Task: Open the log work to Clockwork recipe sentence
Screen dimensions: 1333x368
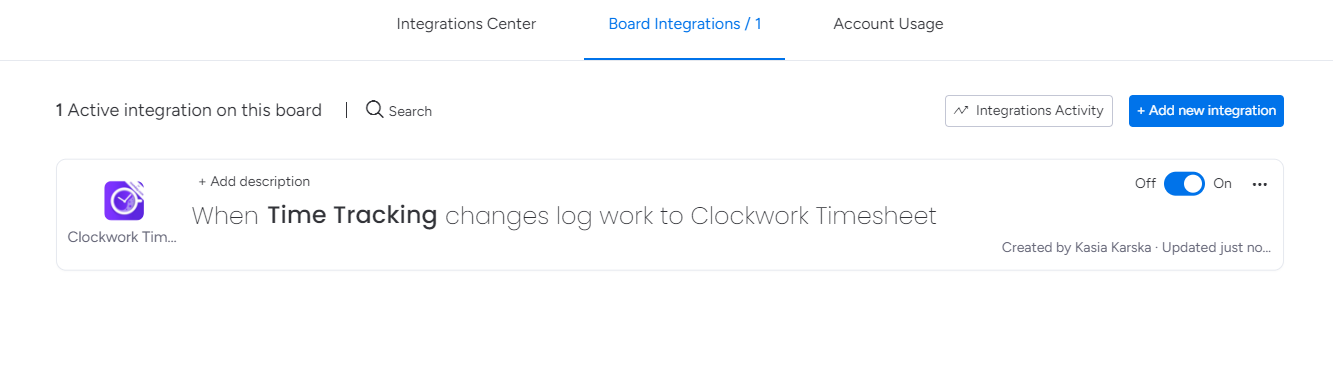Action: tap(564, 215)
